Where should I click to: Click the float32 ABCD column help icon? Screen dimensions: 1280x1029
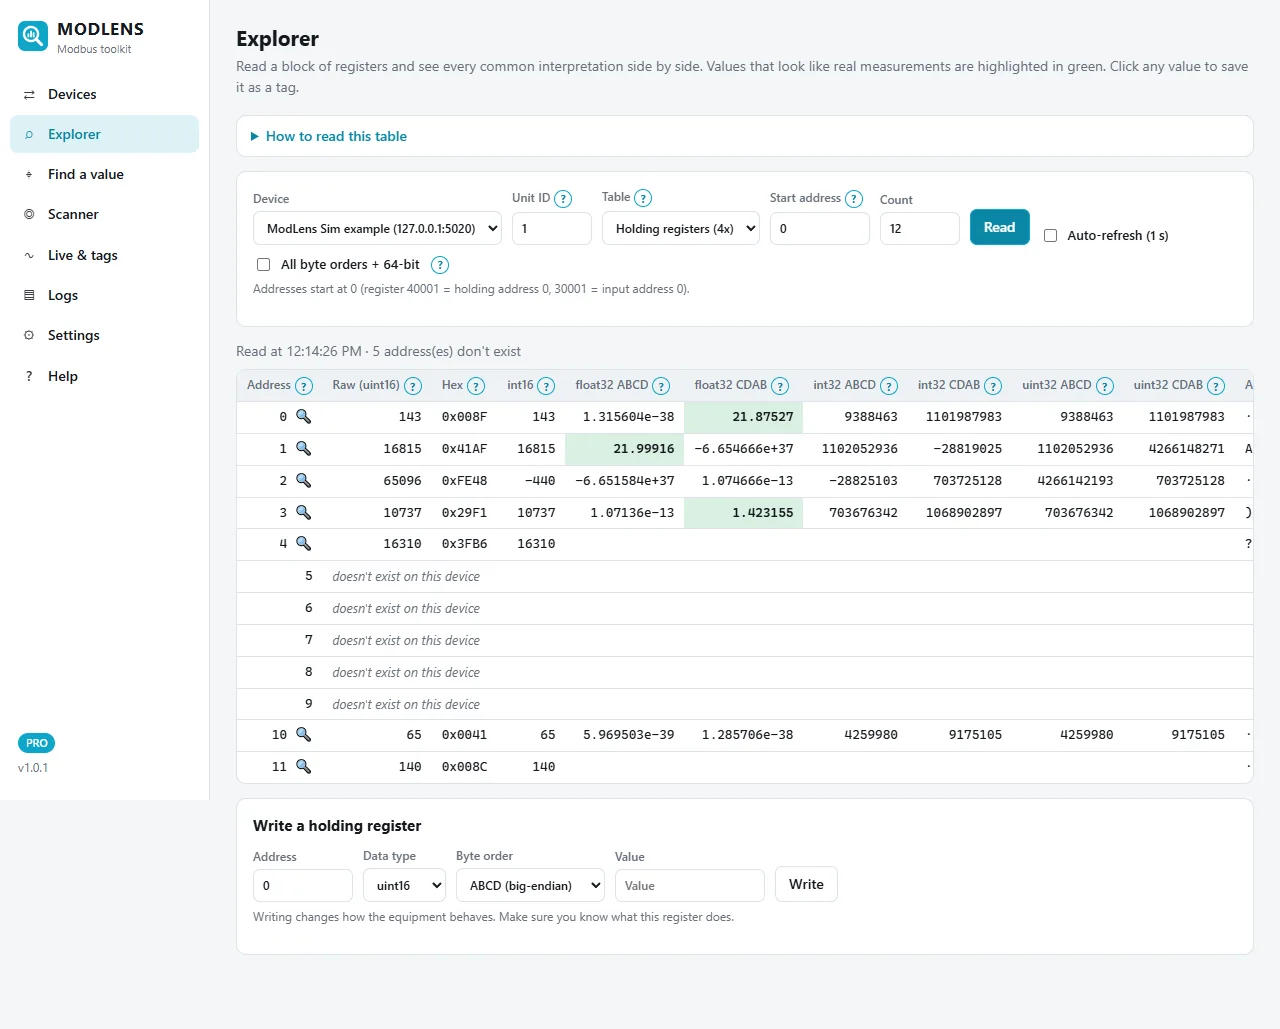point(661,386)
